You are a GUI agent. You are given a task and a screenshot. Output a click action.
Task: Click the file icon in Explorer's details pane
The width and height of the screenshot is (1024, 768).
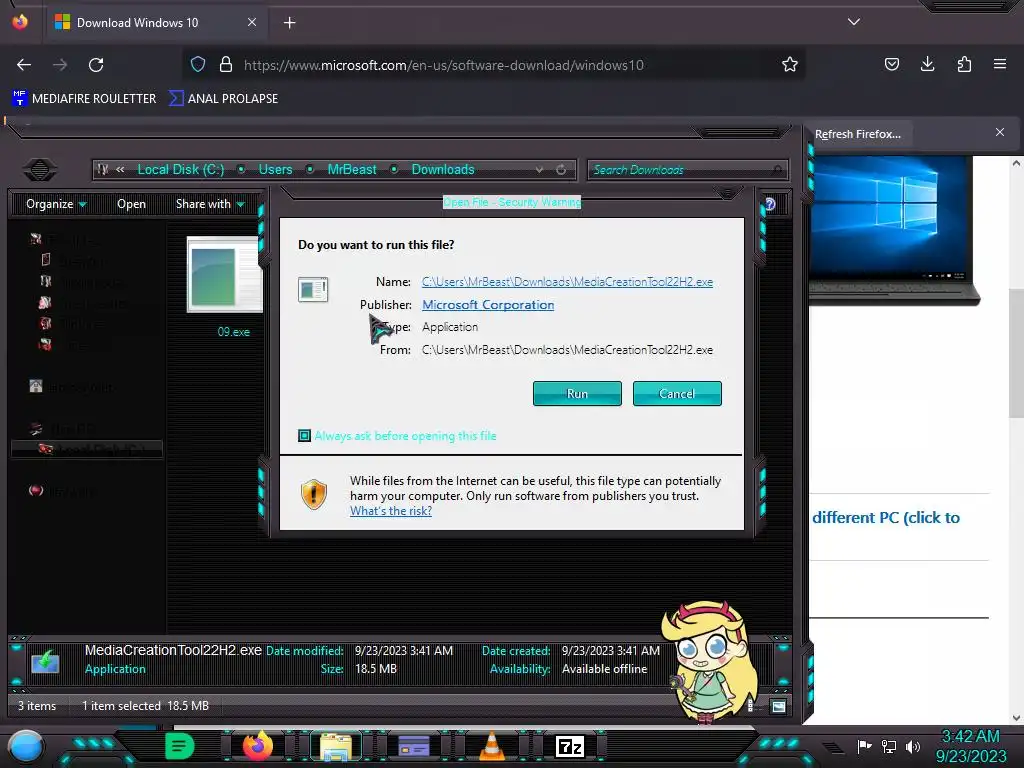click(45, 661)
